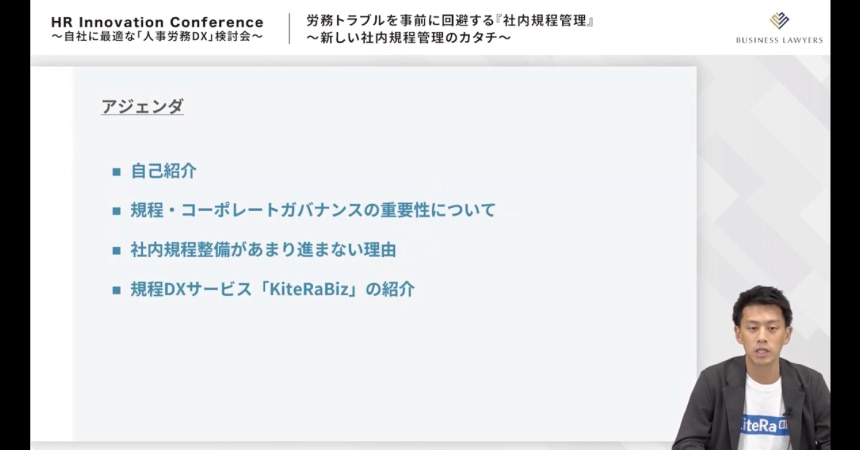The height and width of the screenshot is (450, 860).
Task: Click the vertical divider line in header
Action: pos(289,28)
